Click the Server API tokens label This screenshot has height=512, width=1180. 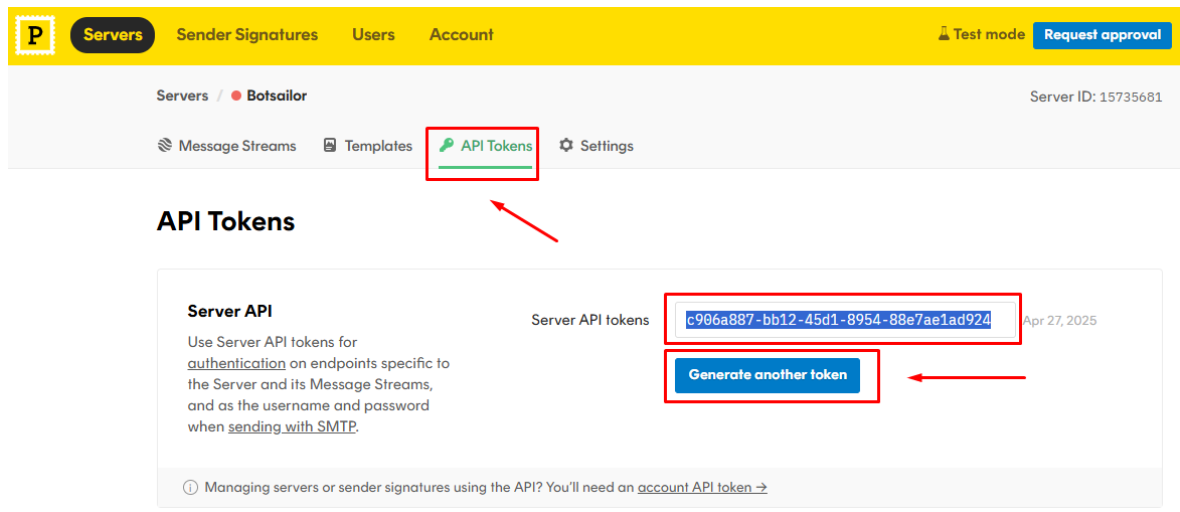[590, 320]
